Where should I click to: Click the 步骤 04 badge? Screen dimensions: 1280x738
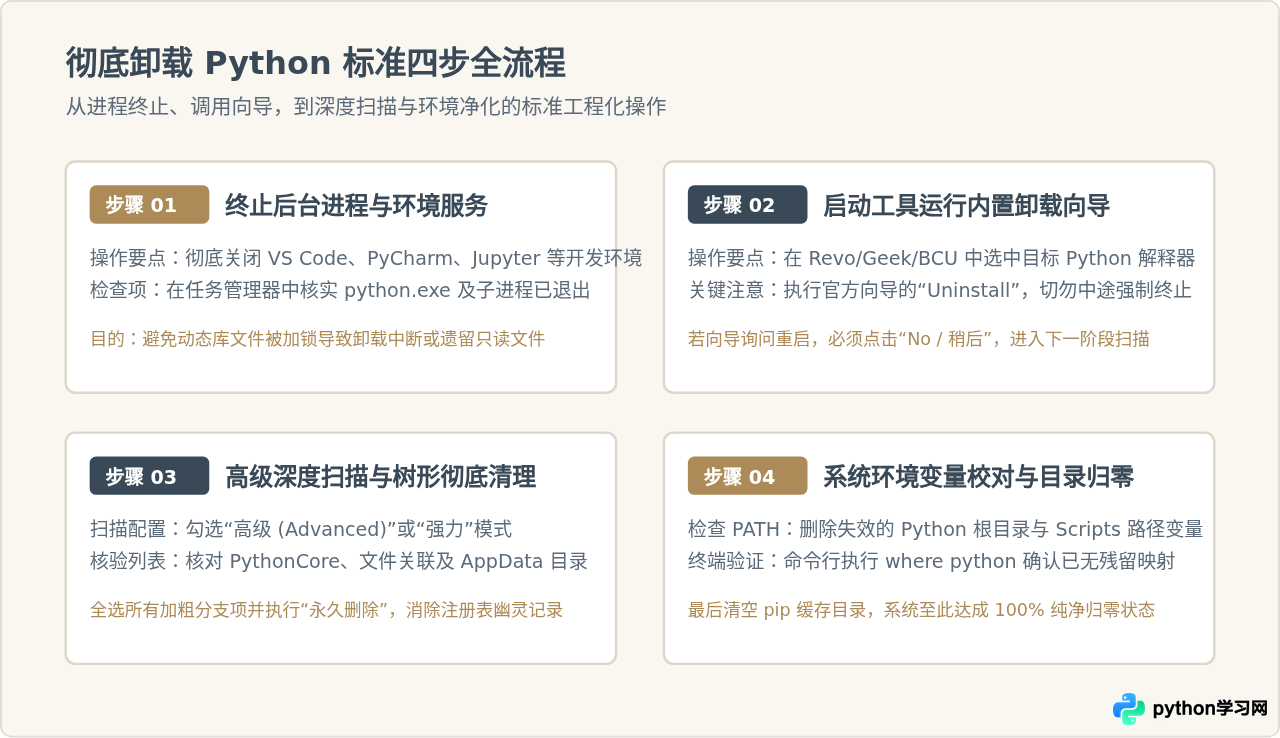[x=747, y=476]
